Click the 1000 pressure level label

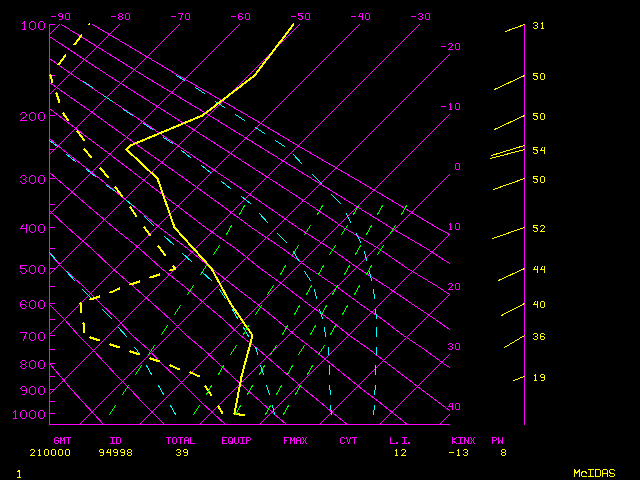(31, 414)
